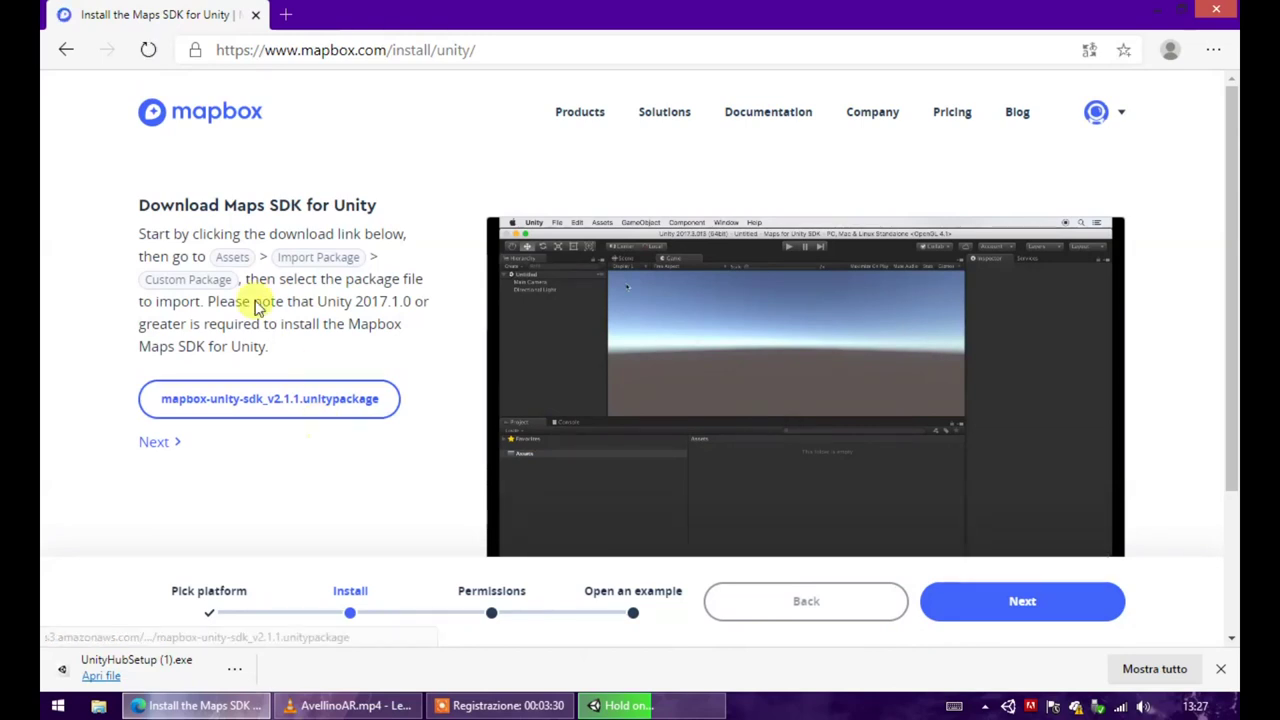Select the Open an example step
The width and height of the screenshot is (1280, 720).
coord(633,591)
